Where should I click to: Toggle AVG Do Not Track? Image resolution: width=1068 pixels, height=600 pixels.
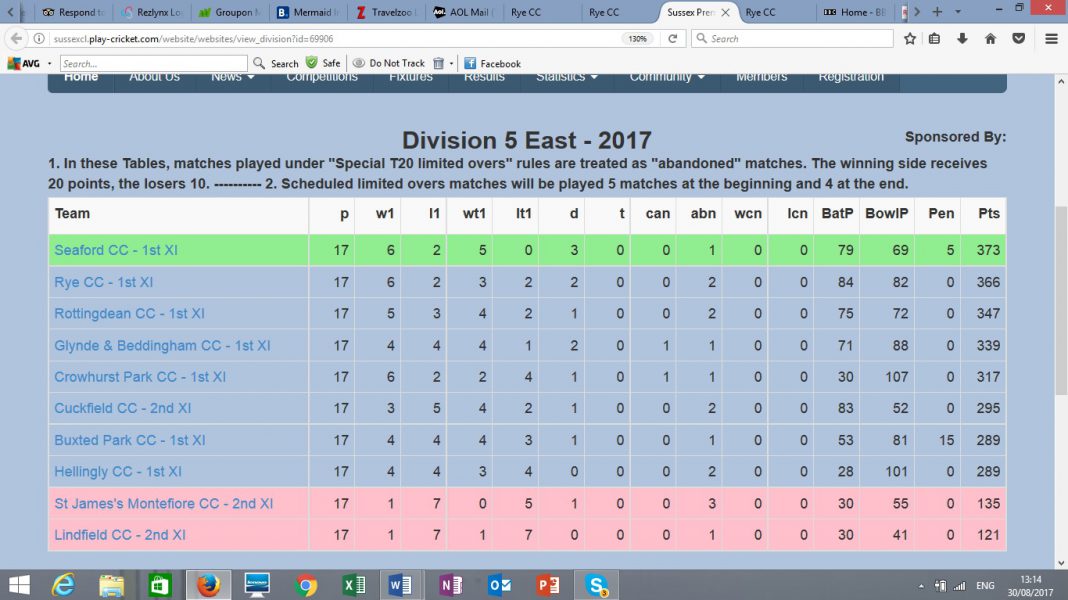tap(388, 63)
